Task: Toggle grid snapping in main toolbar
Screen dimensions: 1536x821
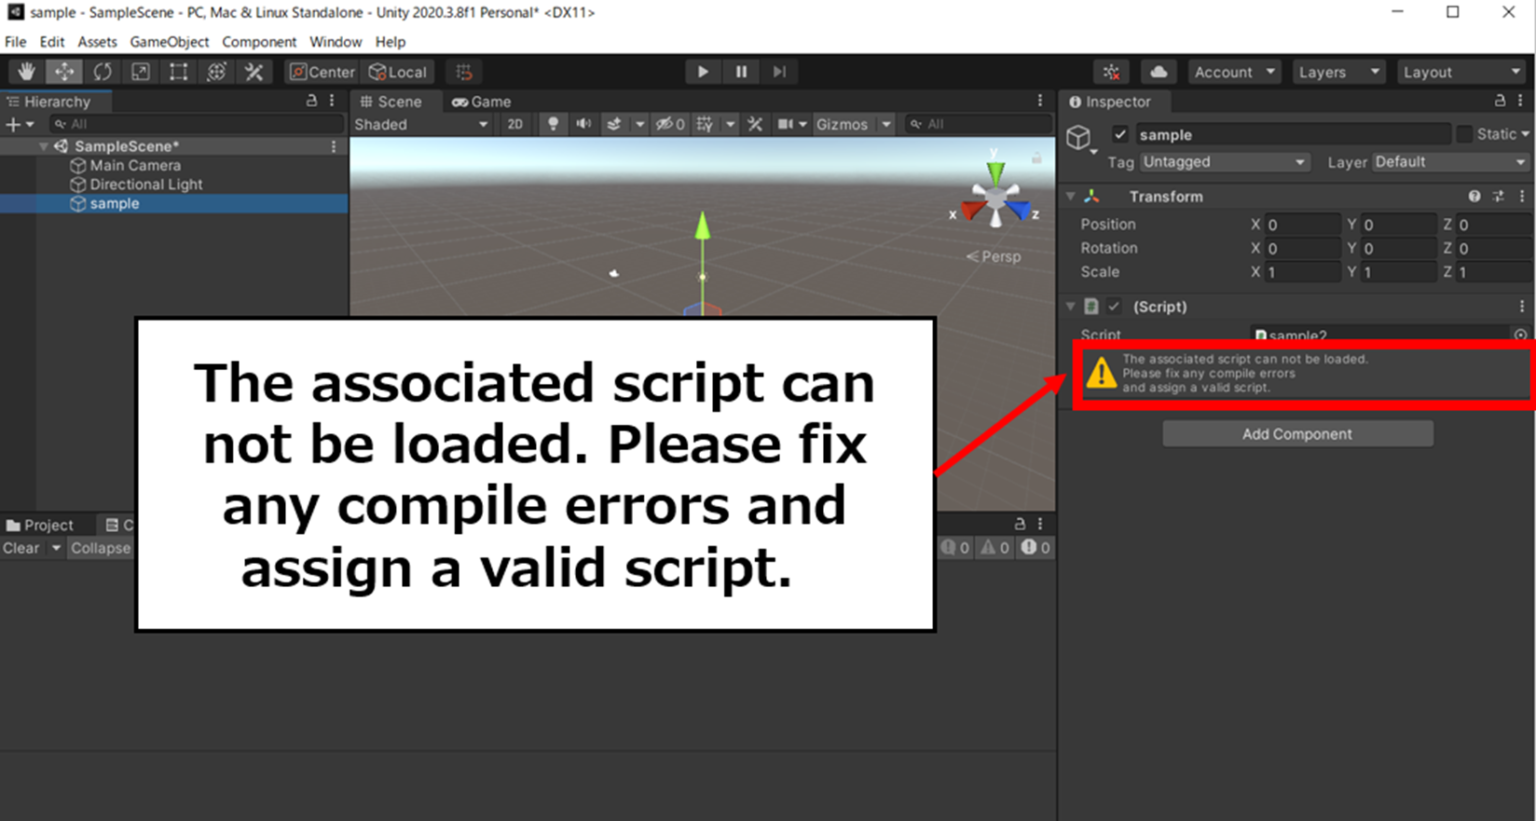Action: pyautogui.click(x=464, y=72)
